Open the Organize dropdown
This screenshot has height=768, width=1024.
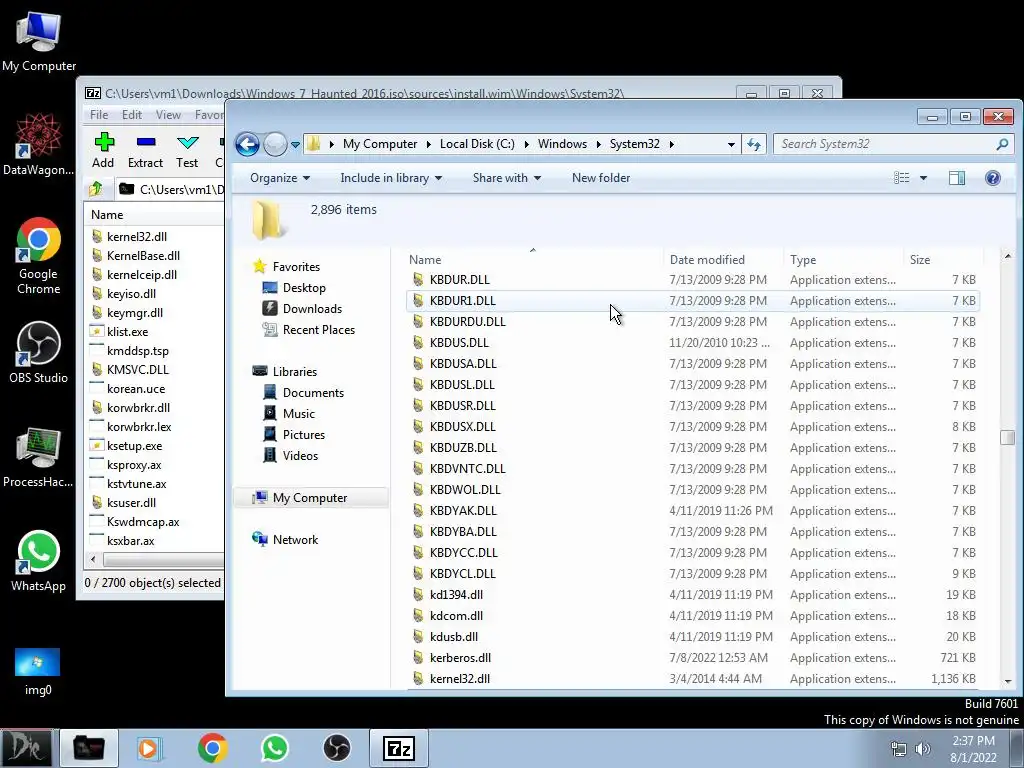coord(280,178)
